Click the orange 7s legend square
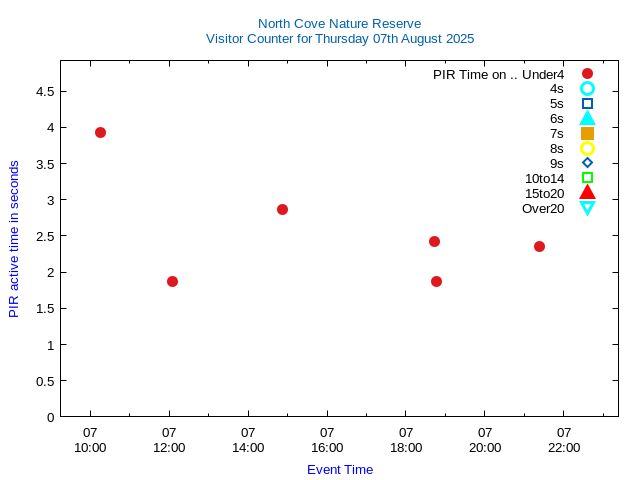The image size is (640, 480). click(x=587, y=133)
